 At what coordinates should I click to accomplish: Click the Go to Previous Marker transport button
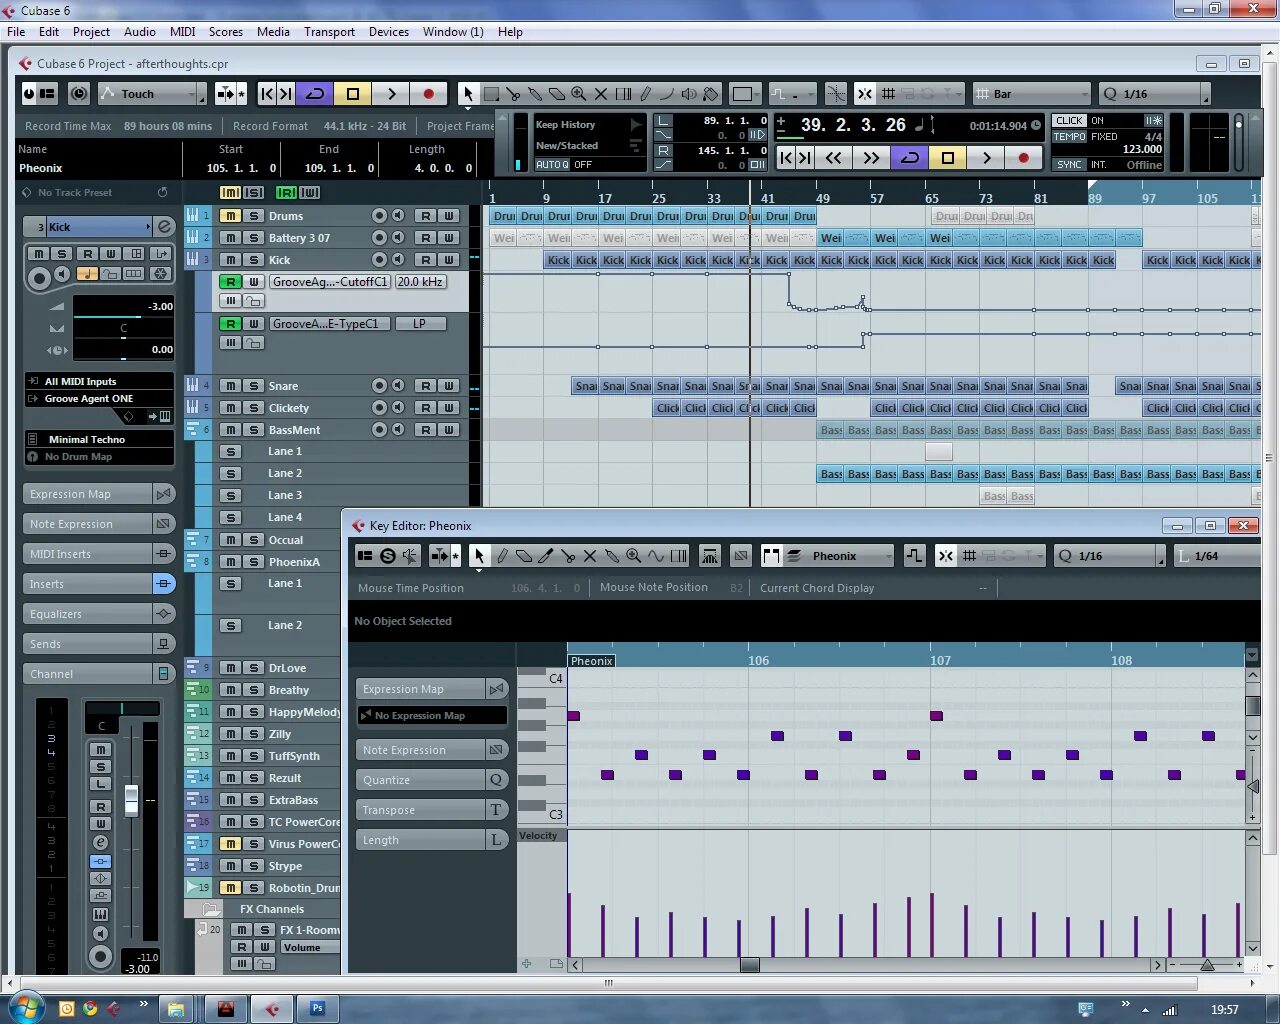point(787,157)
